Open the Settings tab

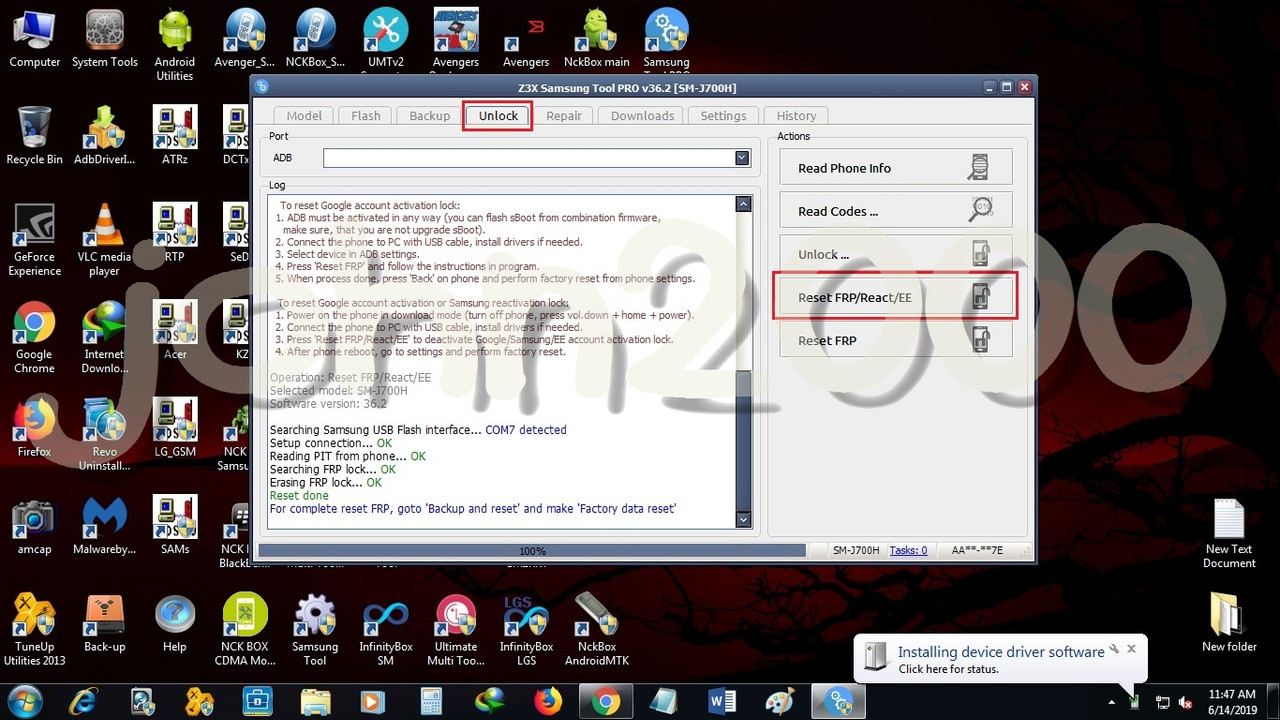click(723, 116)
